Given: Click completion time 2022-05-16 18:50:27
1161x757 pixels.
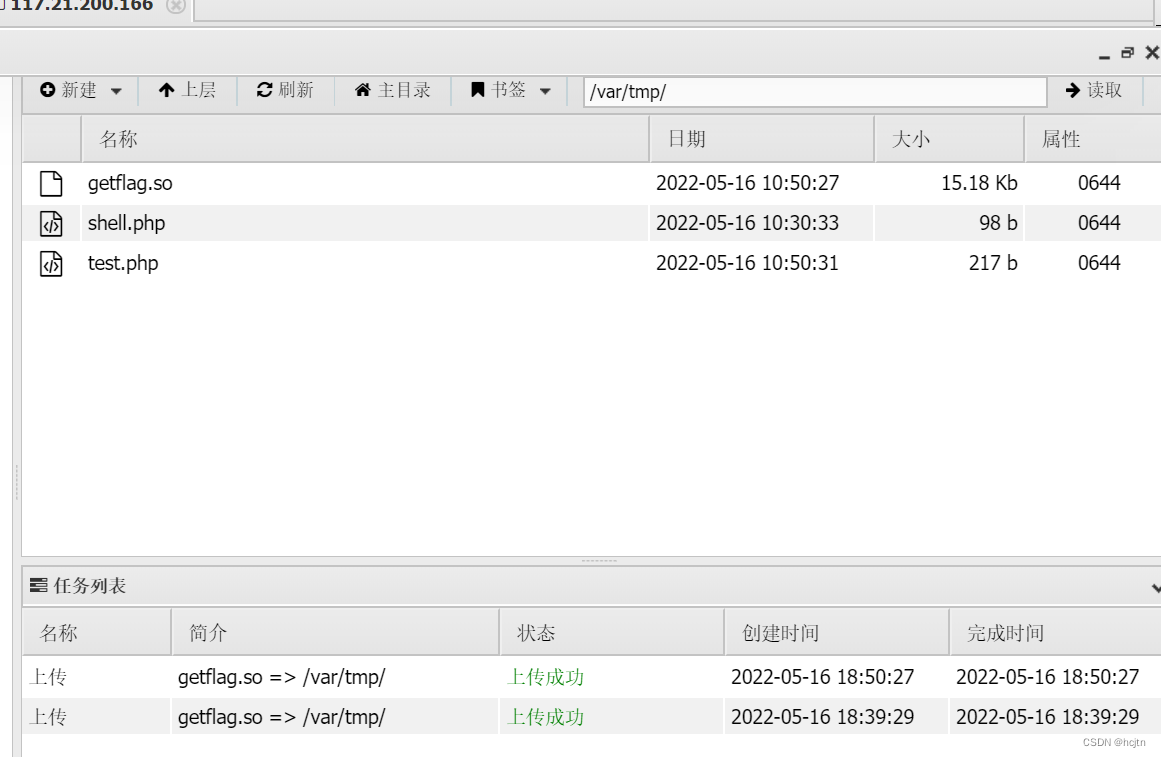Looking at the screenshot, I should pyautogui.click(x=1048, y=677).
